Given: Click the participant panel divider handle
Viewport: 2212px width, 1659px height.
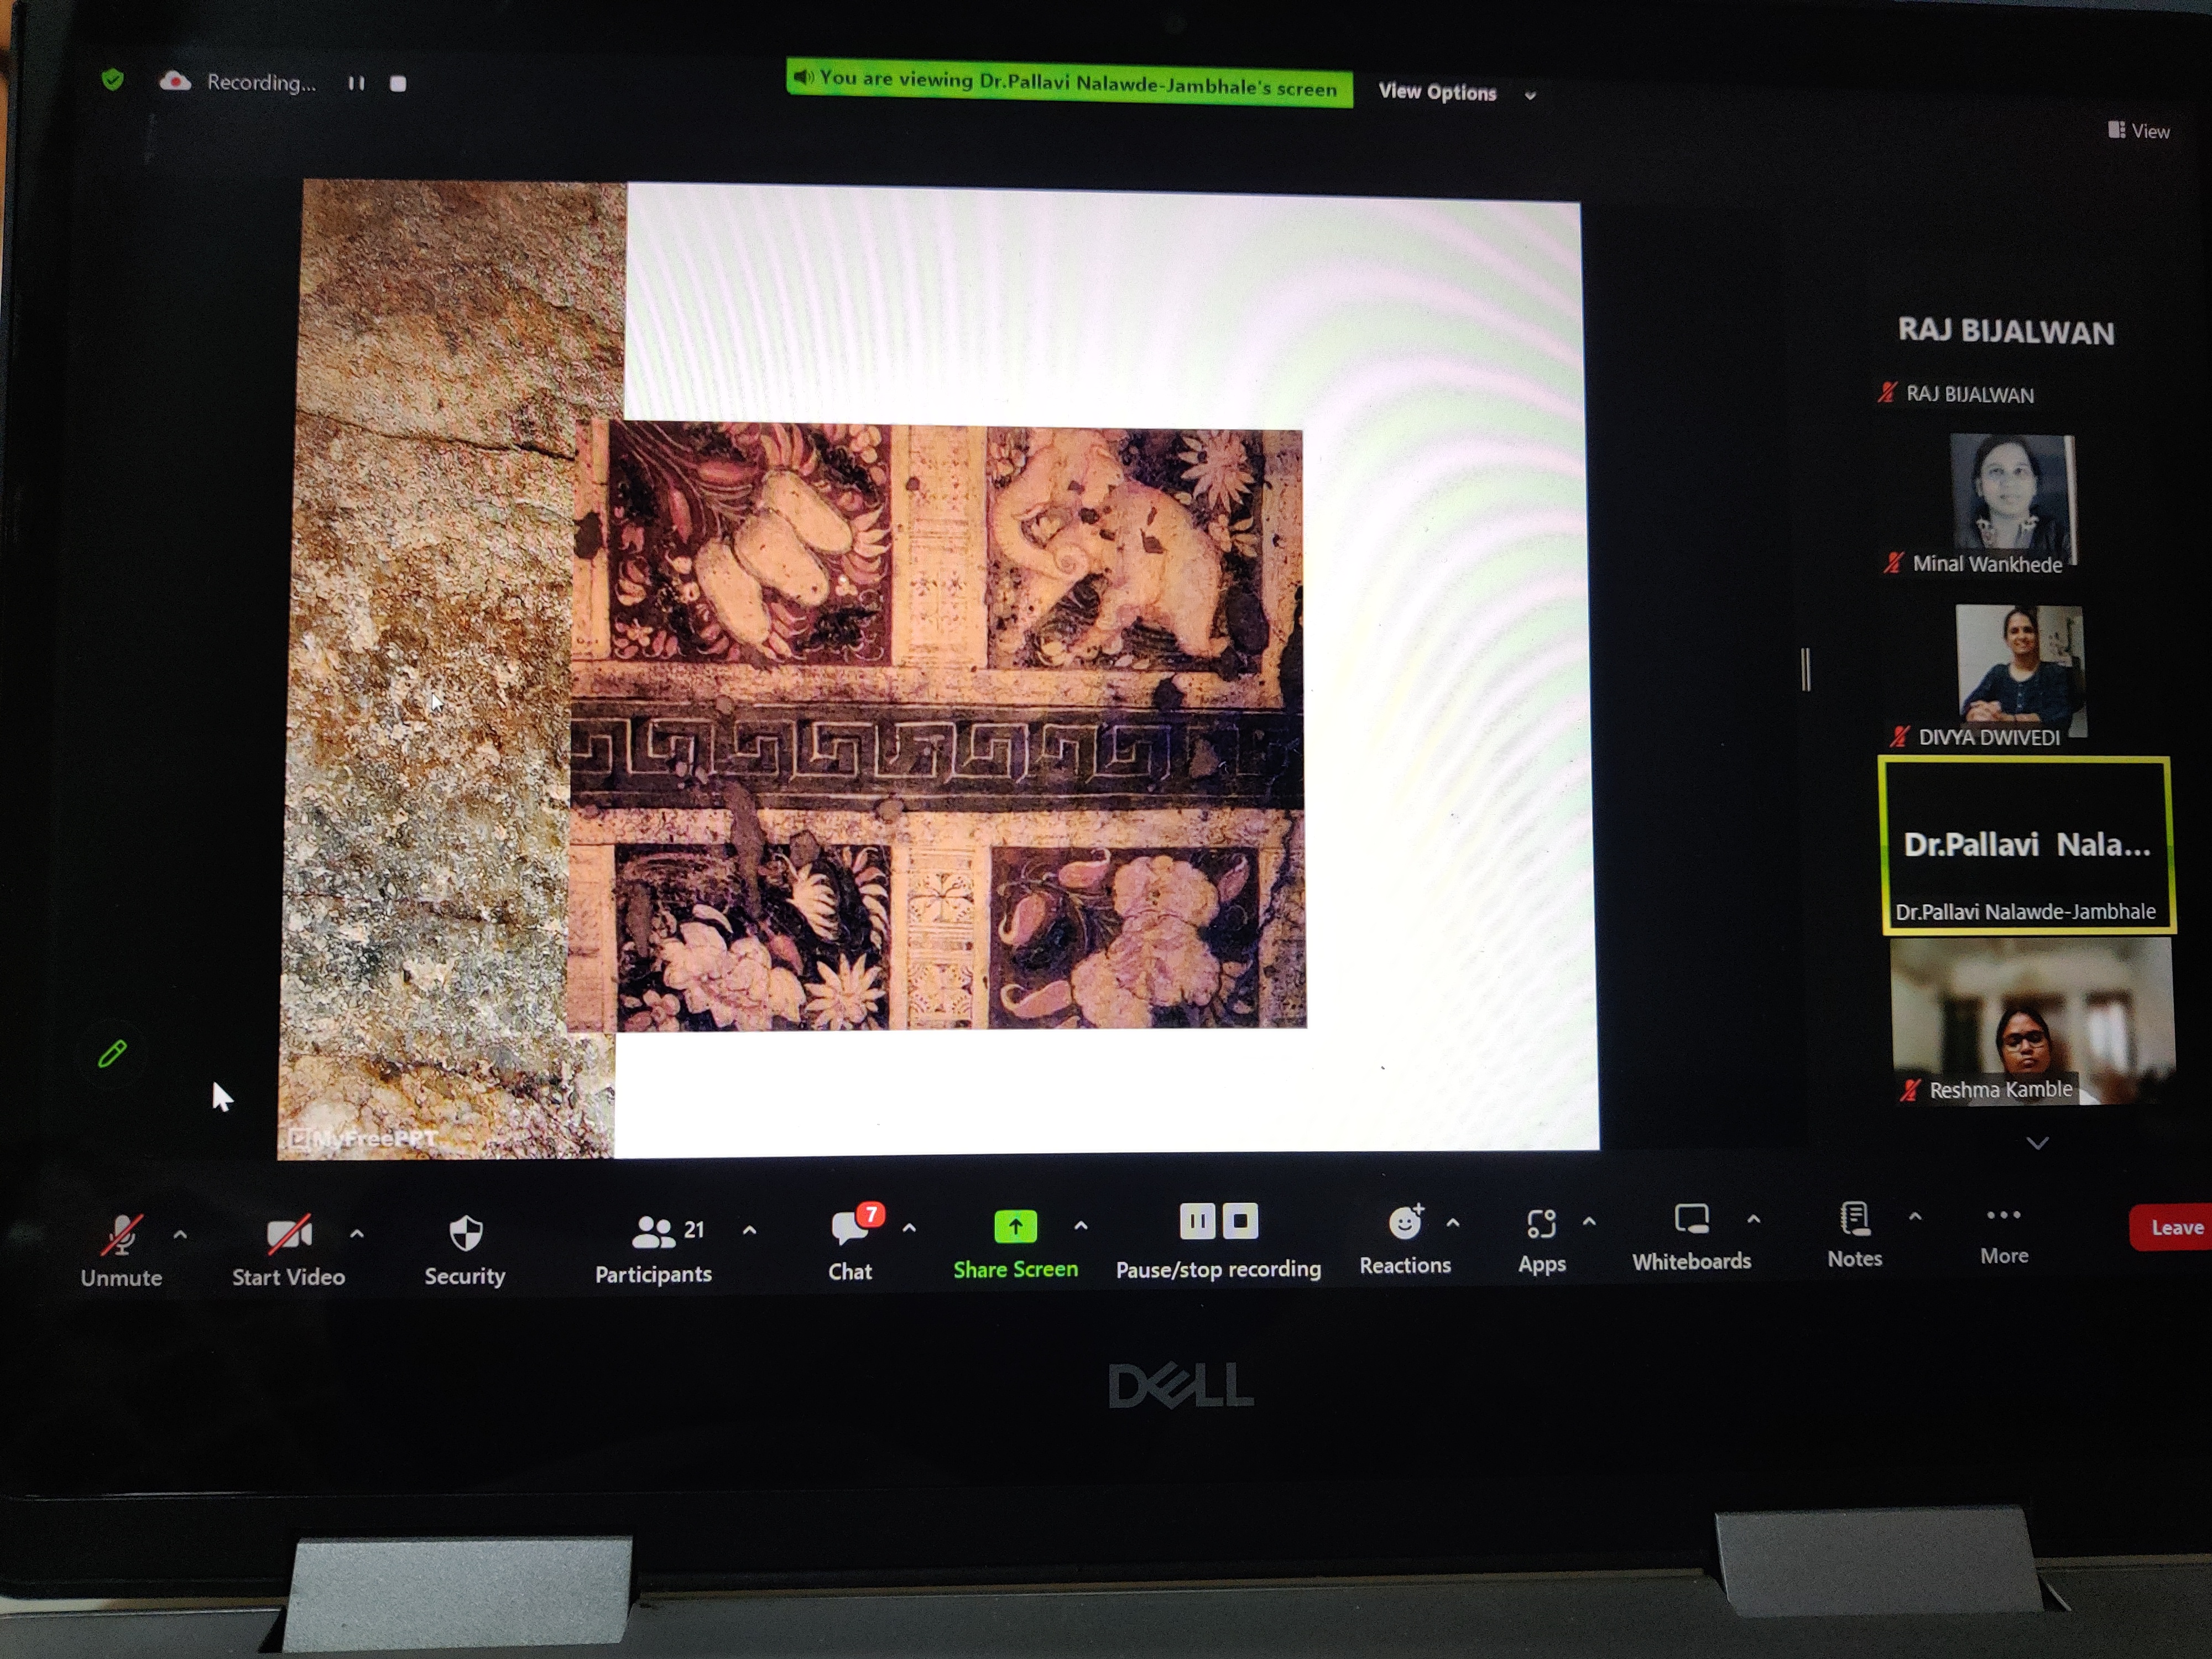Looking at the screenshot, I should 1806,669.
